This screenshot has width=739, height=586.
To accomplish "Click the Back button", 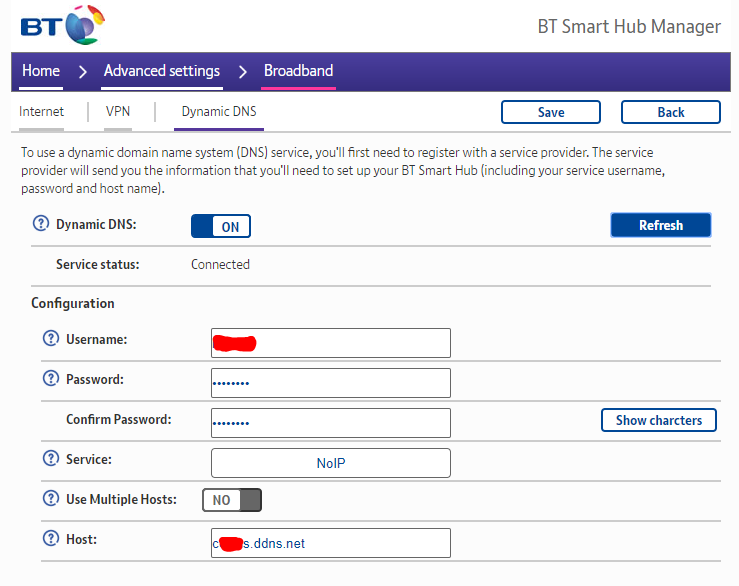I will 670,112.
